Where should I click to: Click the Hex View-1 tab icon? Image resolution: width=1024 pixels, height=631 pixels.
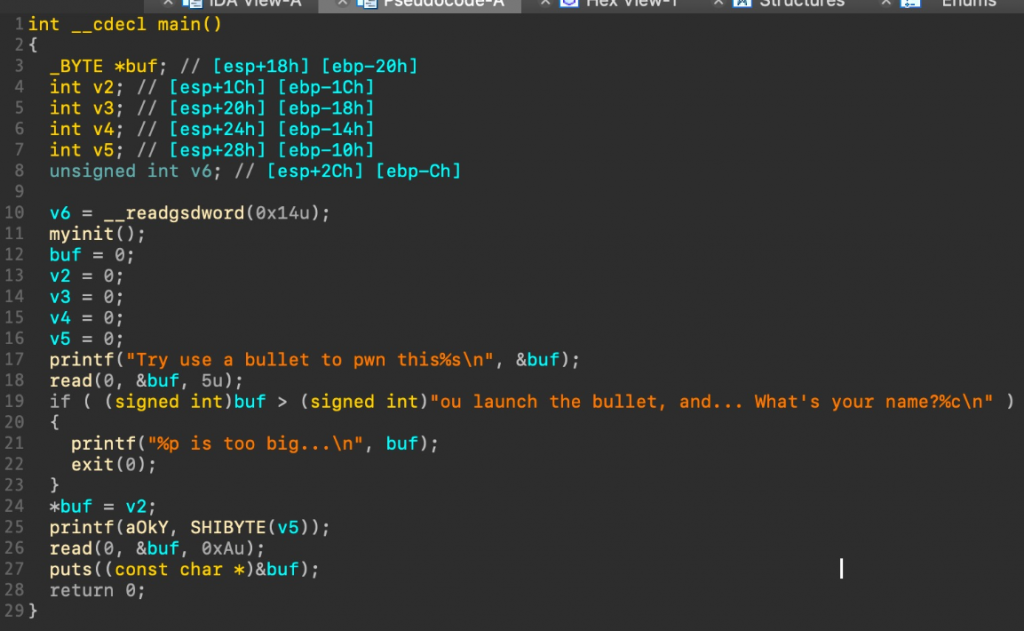[568, 4]
